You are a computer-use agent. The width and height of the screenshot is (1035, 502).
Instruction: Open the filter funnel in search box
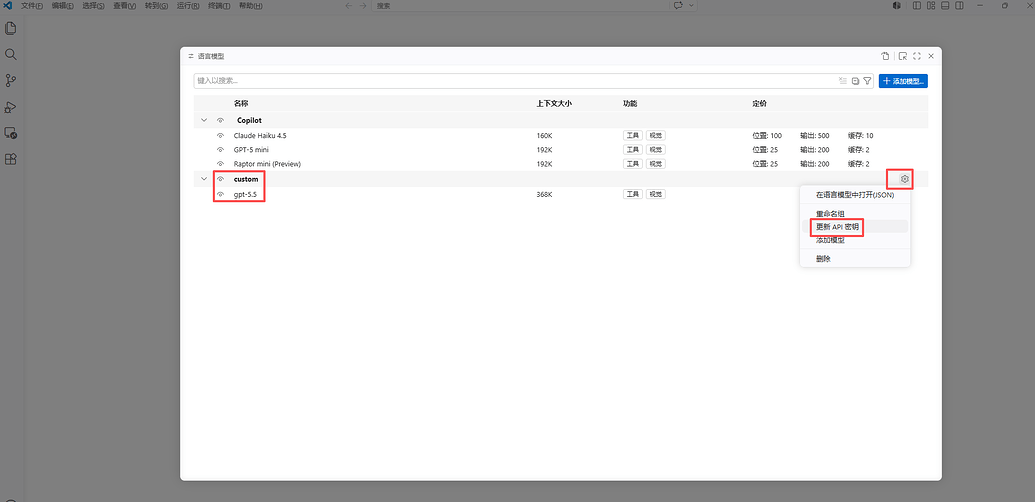tap(867, 81)
